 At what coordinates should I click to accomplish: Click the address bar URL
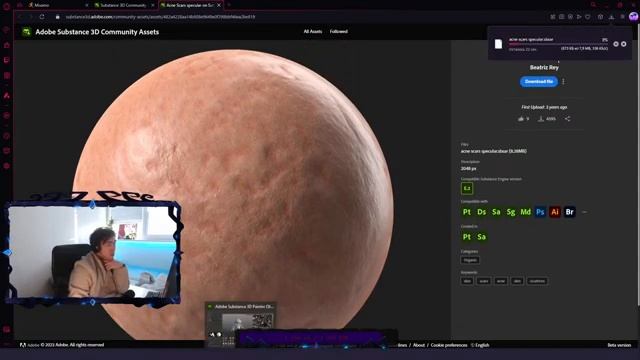160,17
